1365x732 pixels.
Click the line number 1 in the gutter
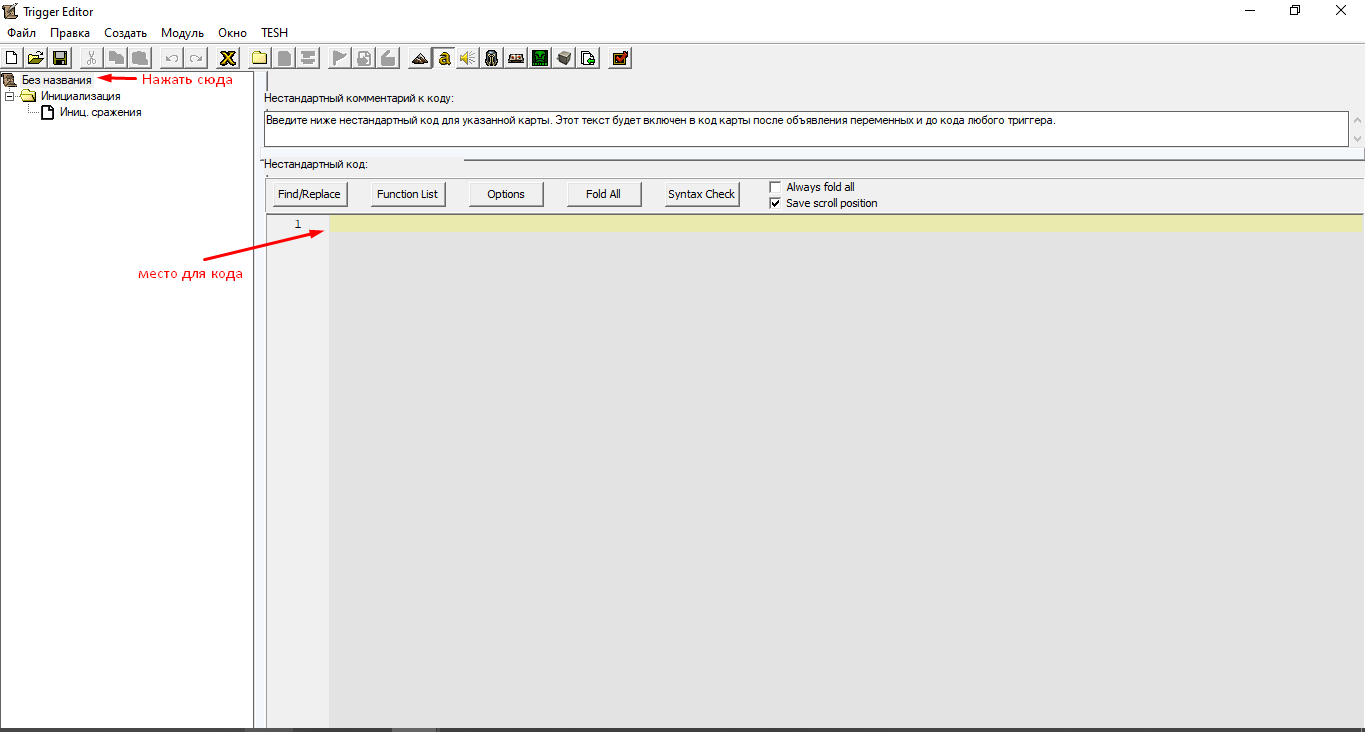point(298,224)
